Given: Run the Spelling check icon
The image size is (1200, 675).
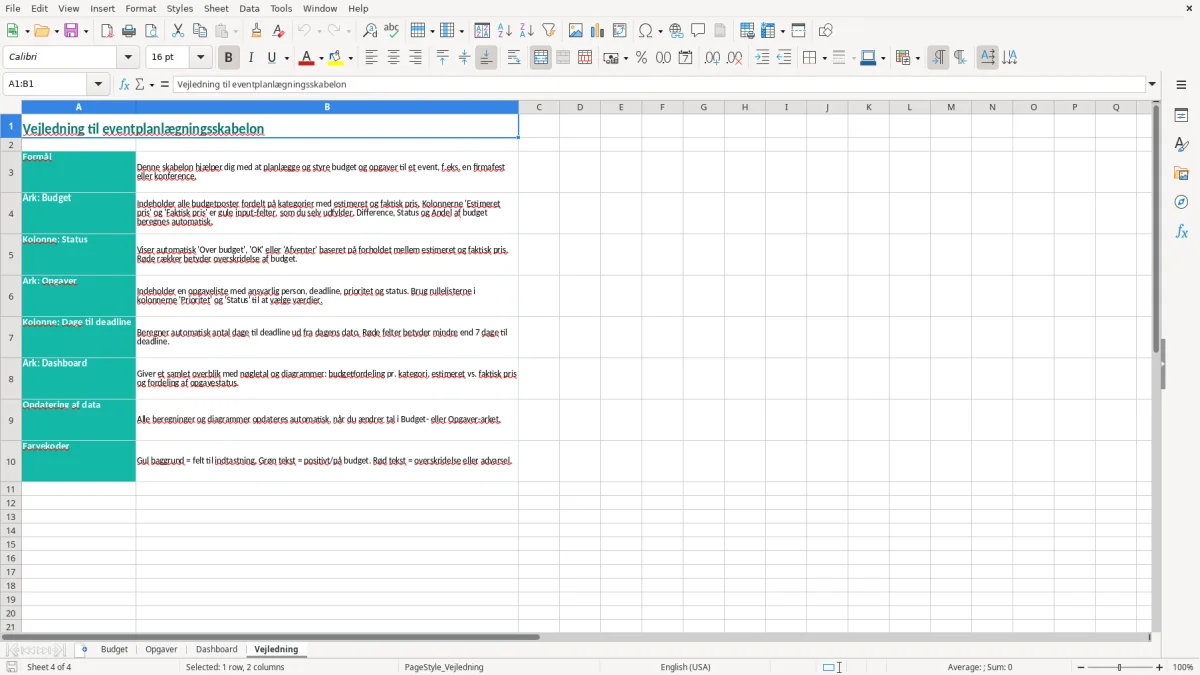Looking at the screenshot, I should 392,31.
